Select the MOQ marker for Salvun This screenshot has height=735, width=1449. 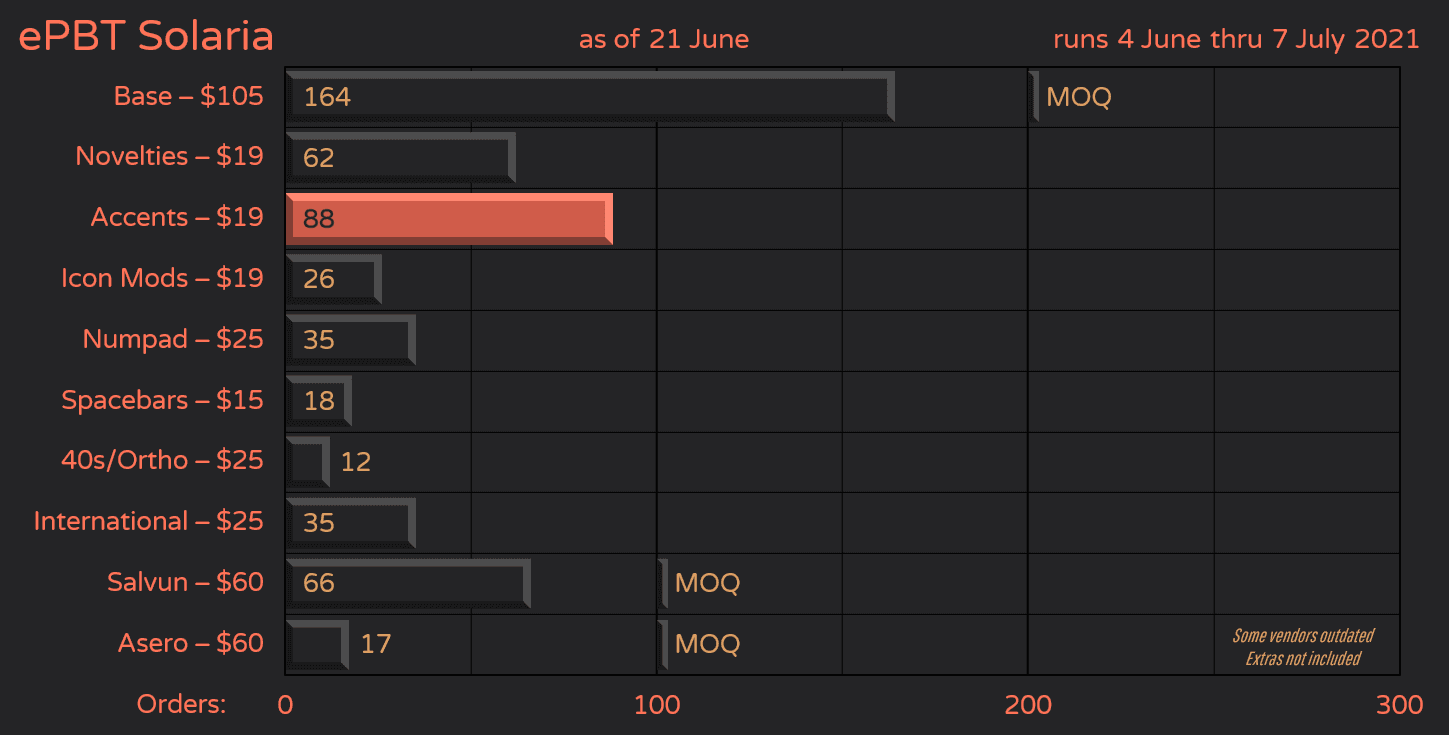click(x=661, y=583)
